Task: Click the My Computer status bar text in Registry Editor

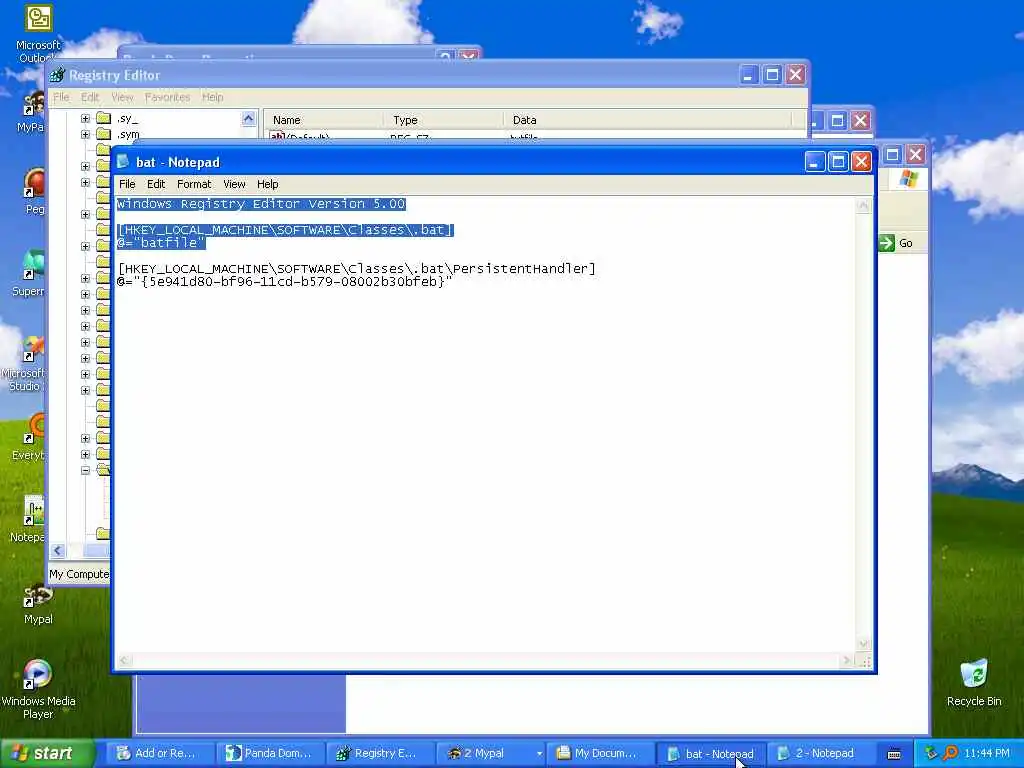Action: point(79,574)
